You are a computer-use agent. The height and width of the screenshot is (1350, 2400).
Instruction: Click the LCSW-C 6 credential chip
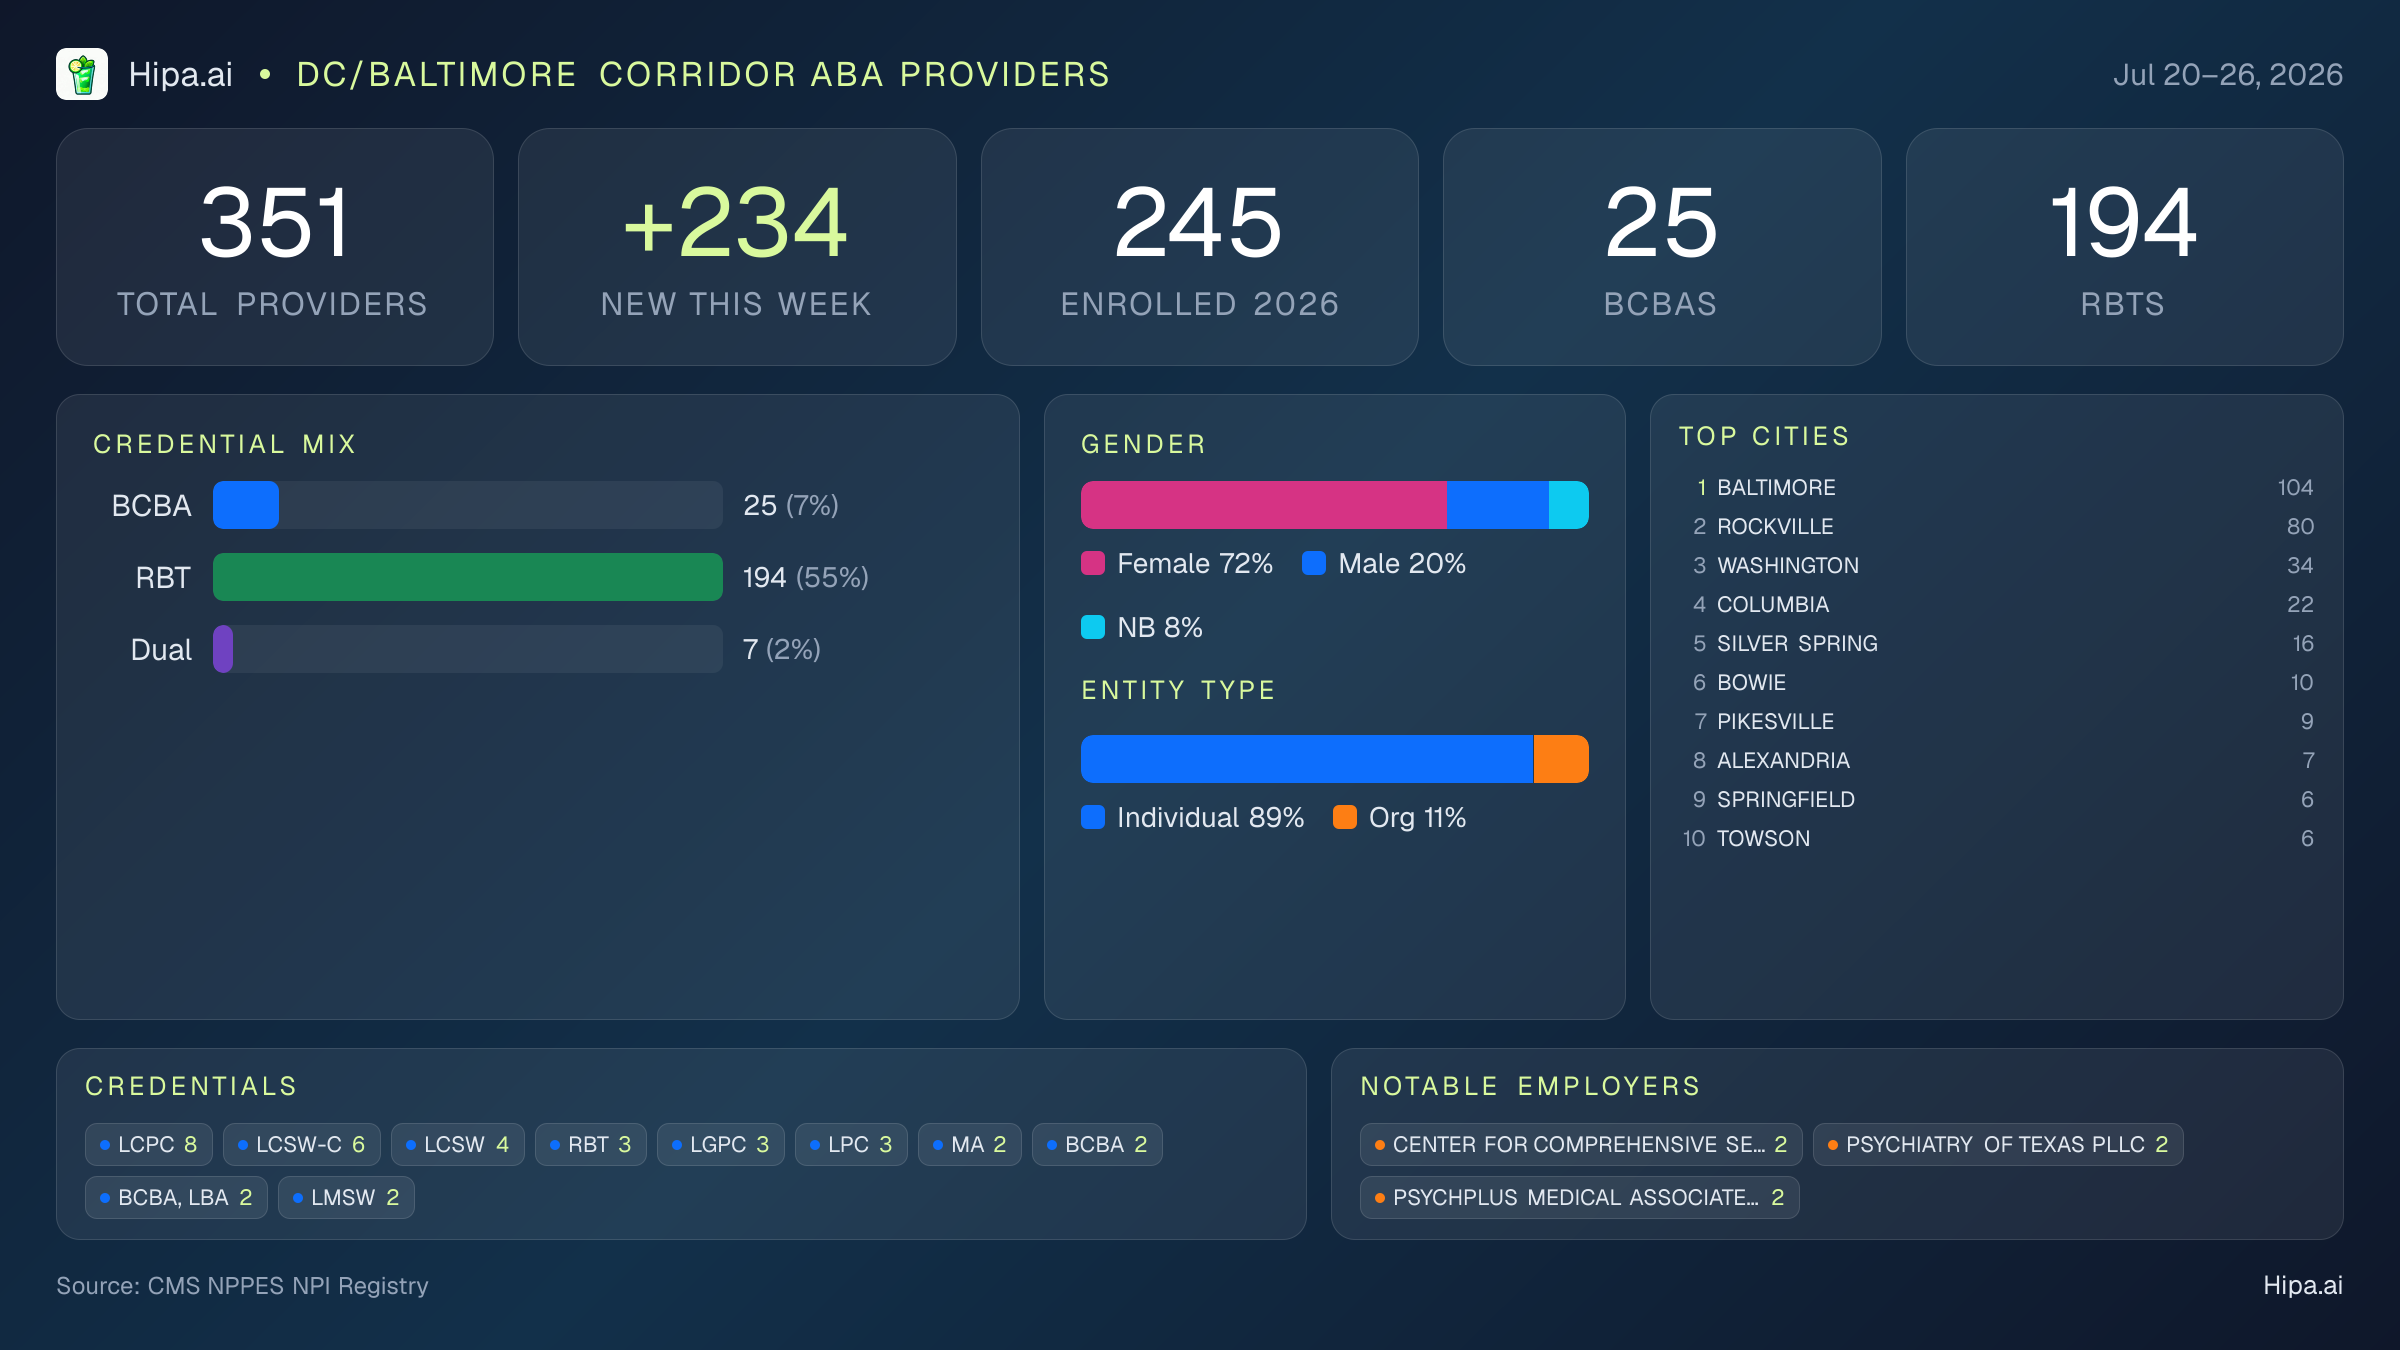click(302, 1144)
